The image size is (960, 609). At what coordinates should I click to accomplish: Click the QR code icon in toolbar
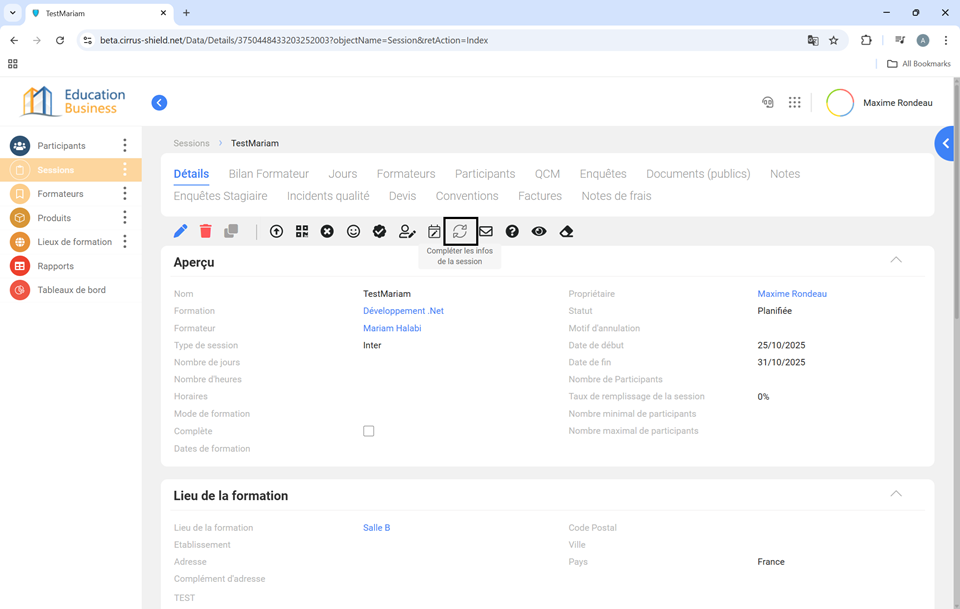(x=302, y=231)
